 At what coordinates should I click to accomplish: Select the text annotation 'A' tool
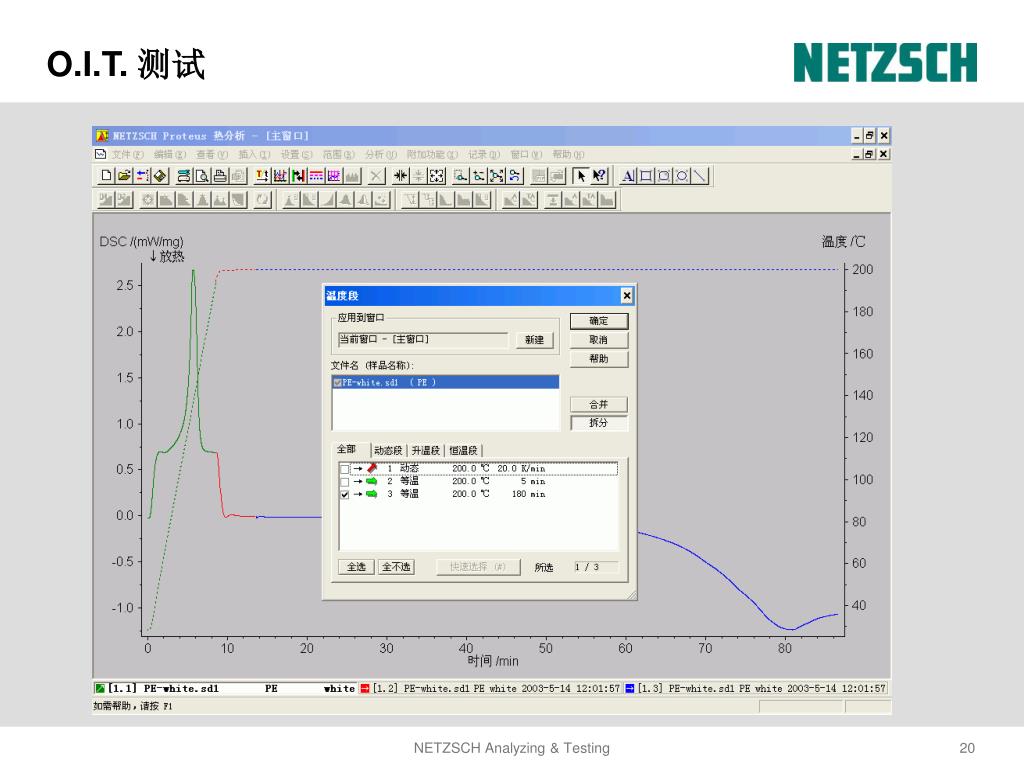click(628, 176)
